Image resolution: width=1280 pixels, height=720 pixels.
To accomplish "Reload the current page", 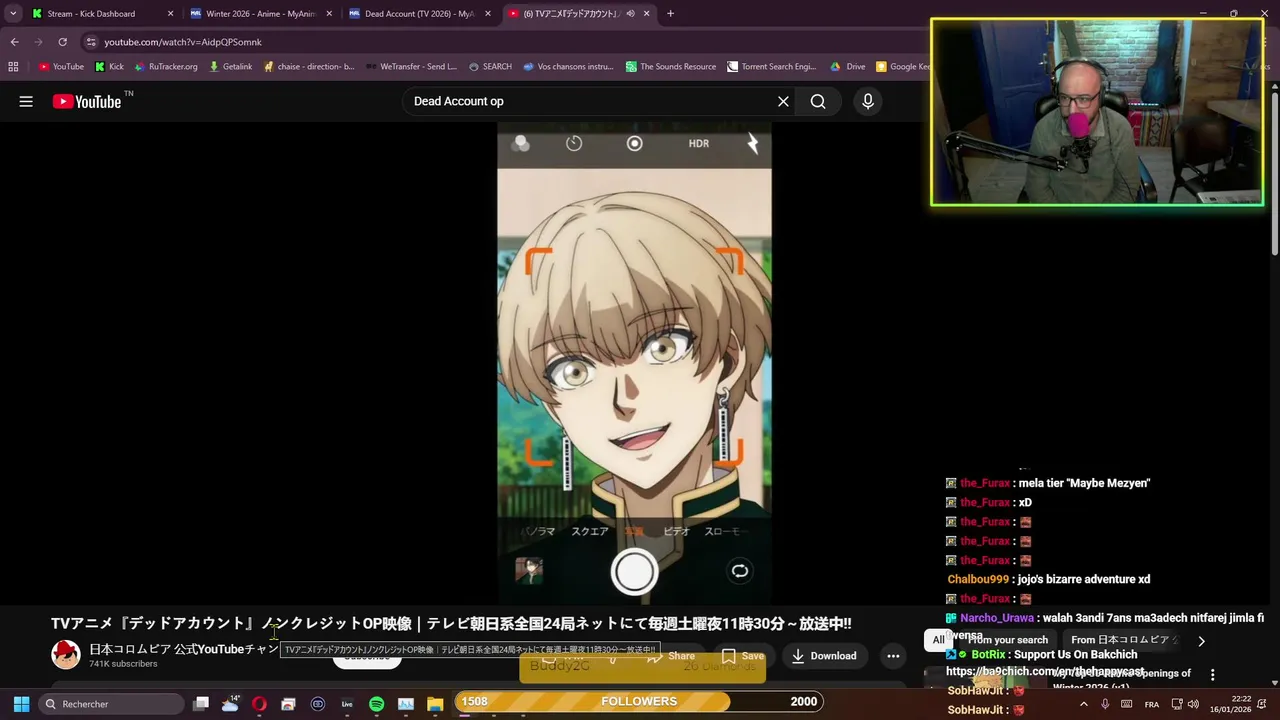I will click(x=62, y=42).
